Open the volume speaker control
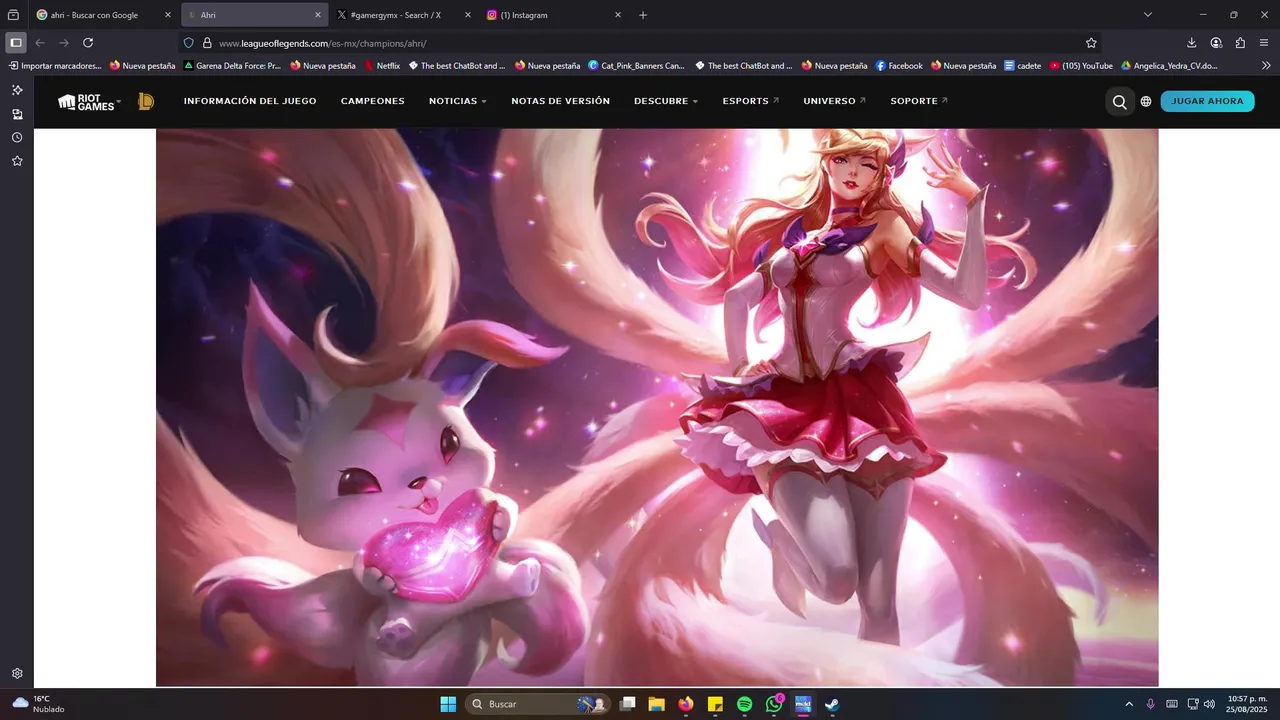1280x720 pixels. pyautogui.click(x=1209, y=704)
